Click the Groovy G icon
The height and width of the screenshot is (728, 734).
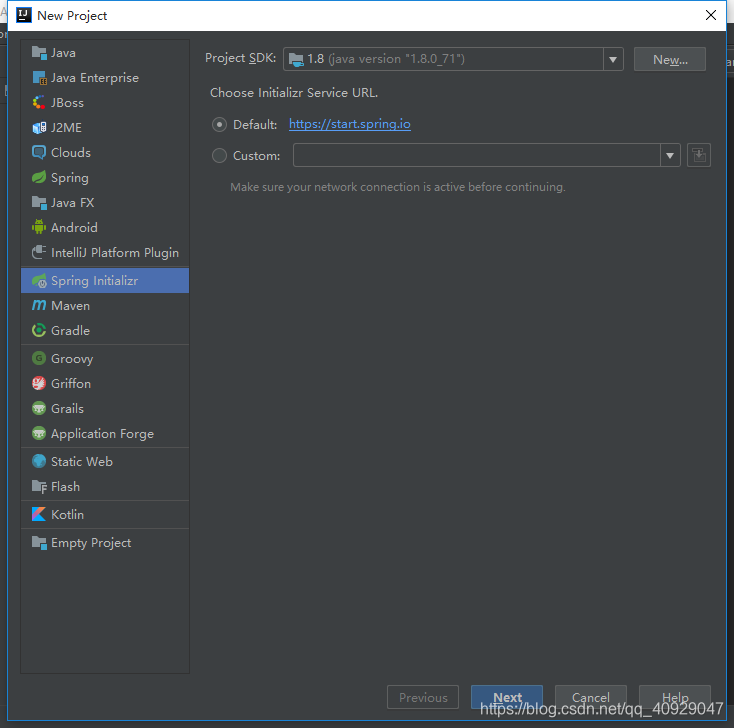click(x=39, y=359)
